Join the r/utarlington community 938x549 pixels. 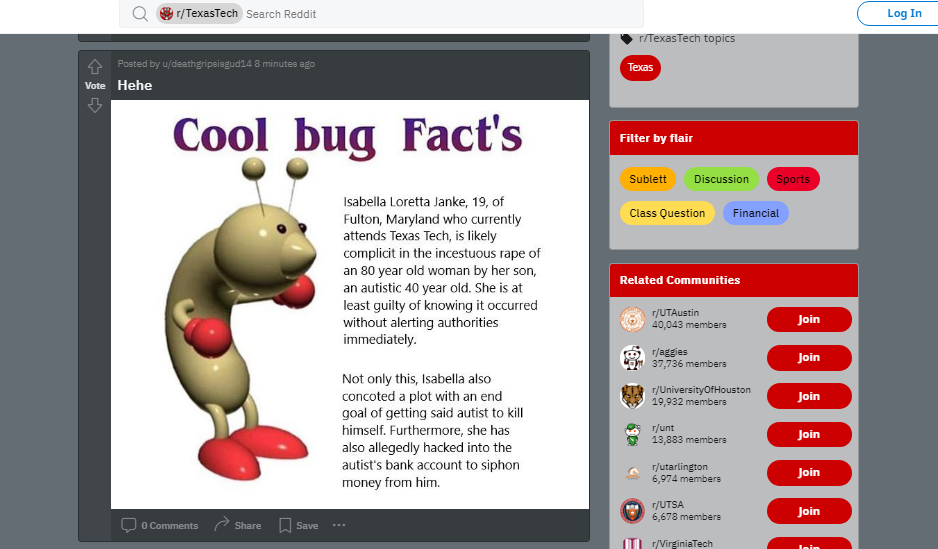pos(809,472)
